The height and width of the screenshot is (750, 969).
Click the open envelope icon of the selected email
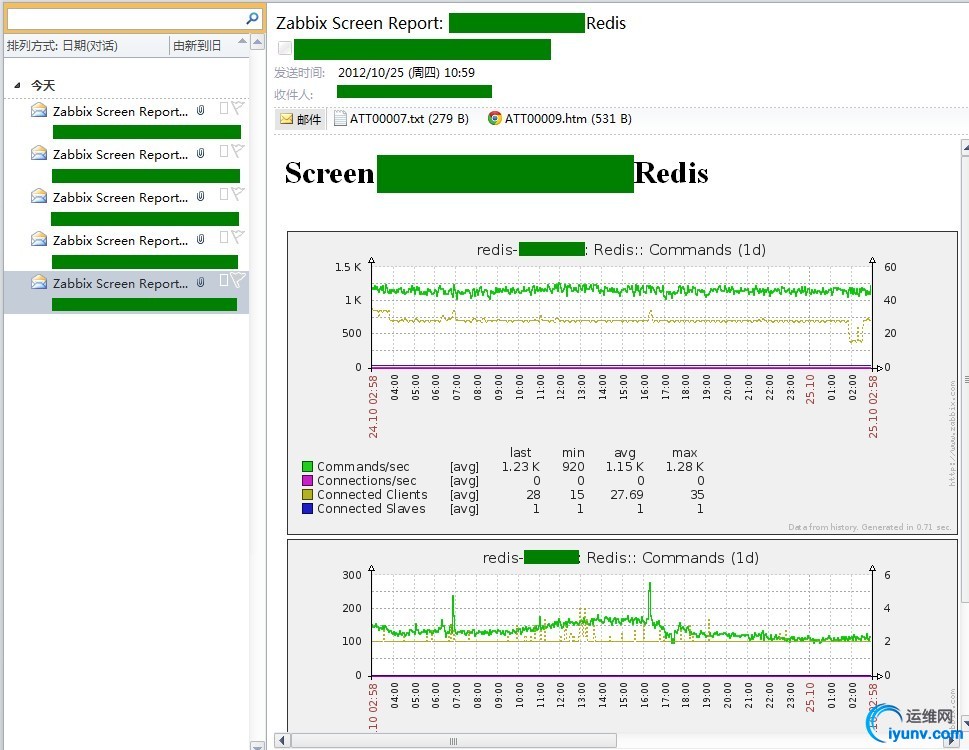pyautogui.click(x=40, y=283)
